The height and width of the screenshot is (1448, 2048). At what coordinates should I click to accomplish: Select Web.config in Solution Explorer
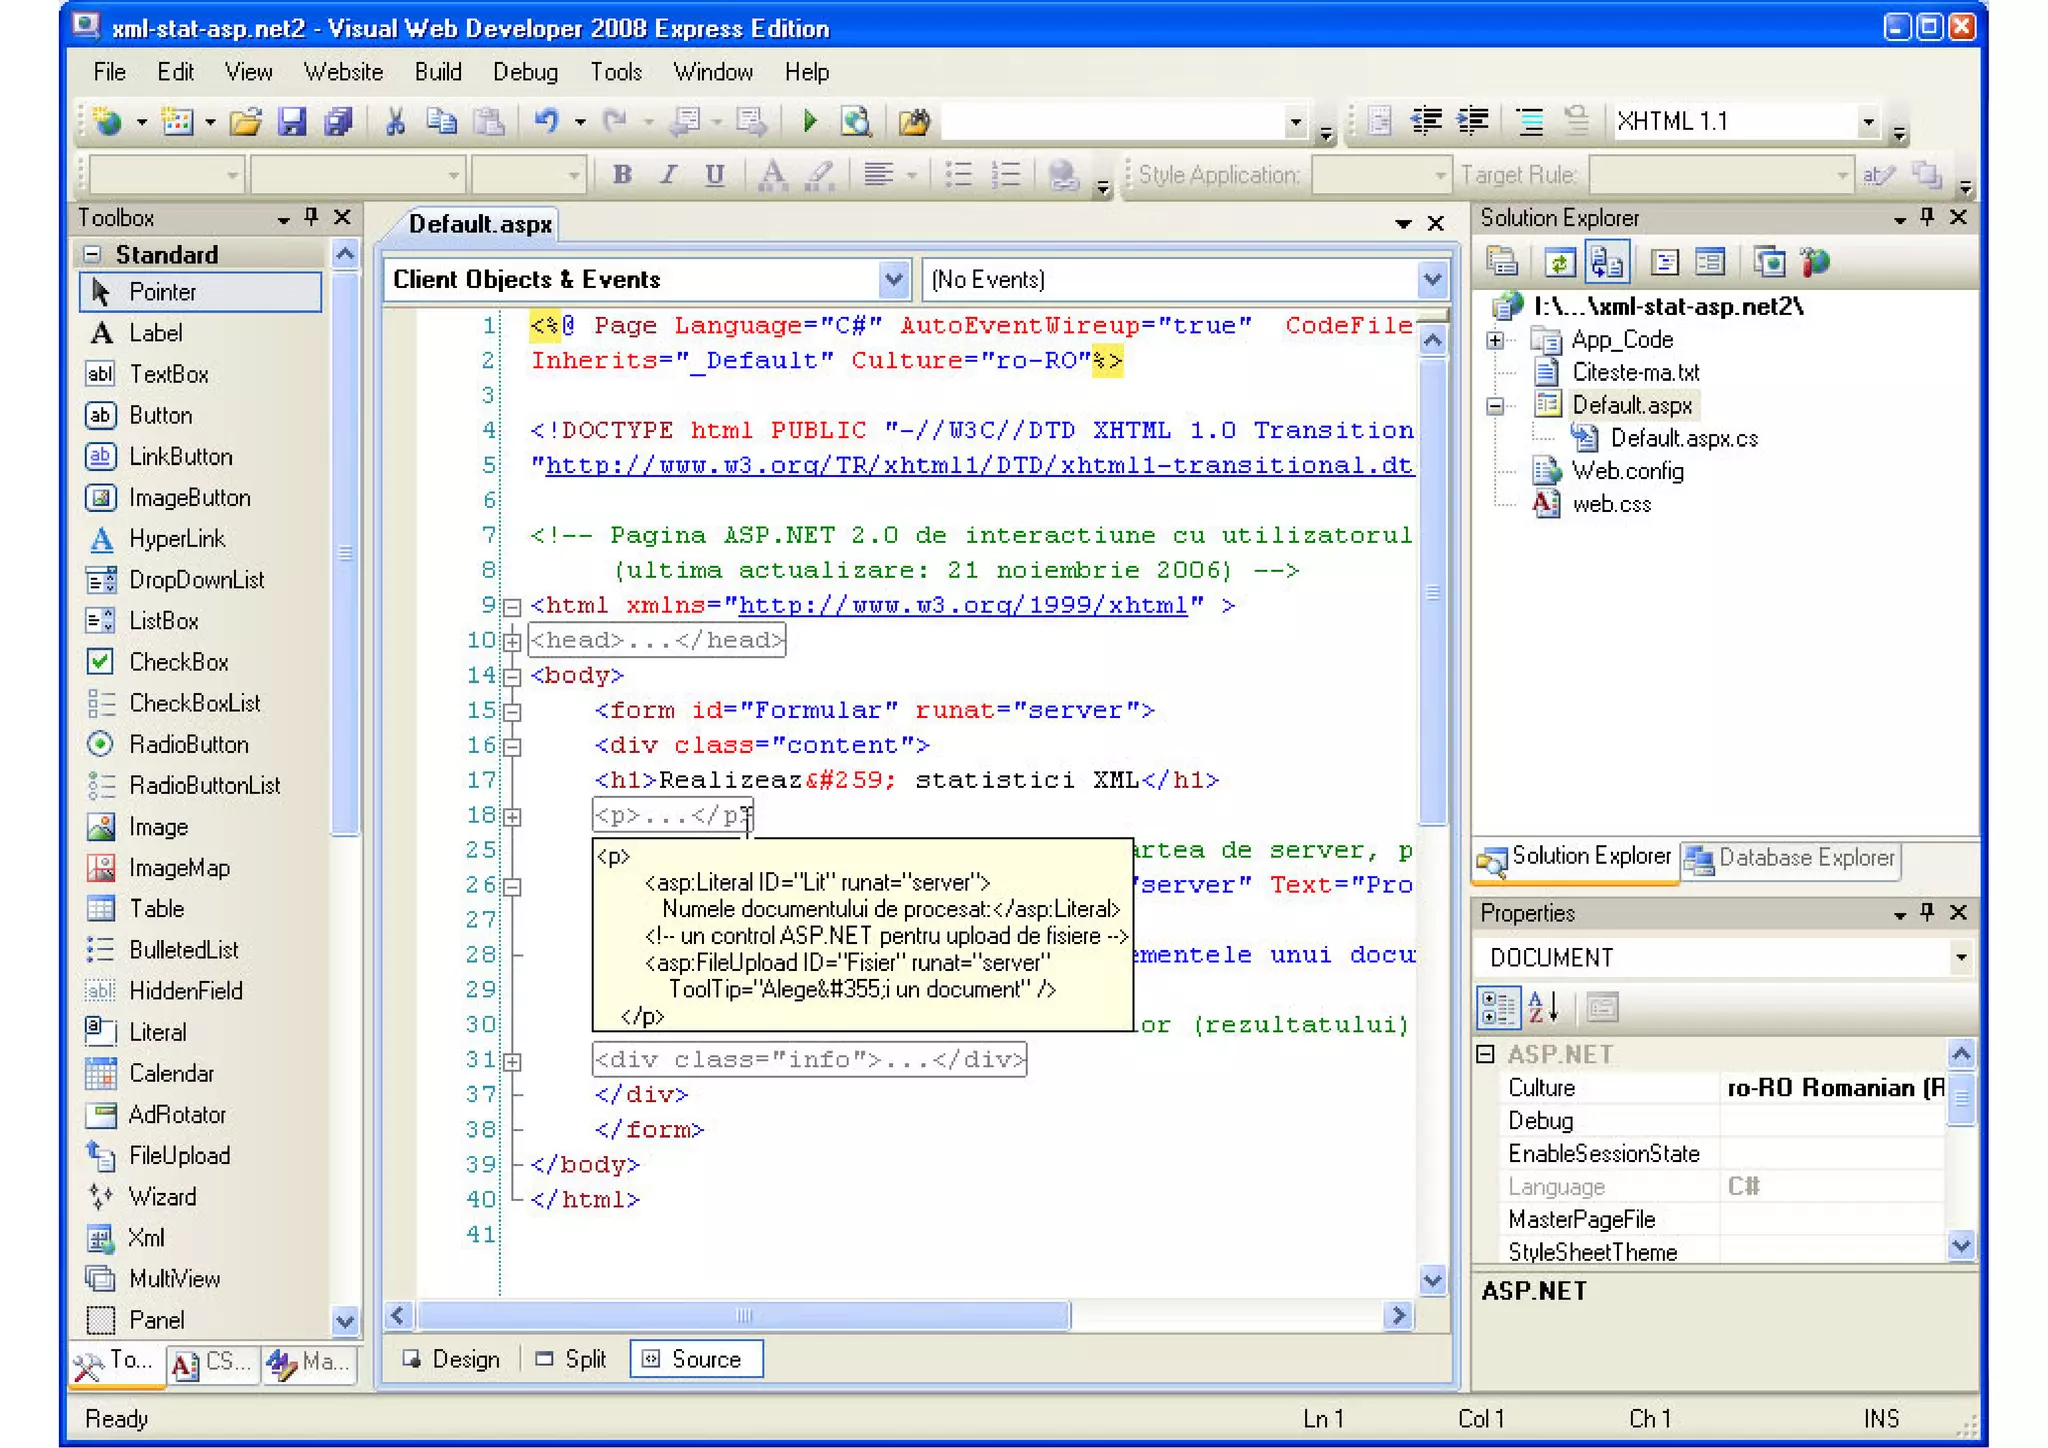[1627, 471]
